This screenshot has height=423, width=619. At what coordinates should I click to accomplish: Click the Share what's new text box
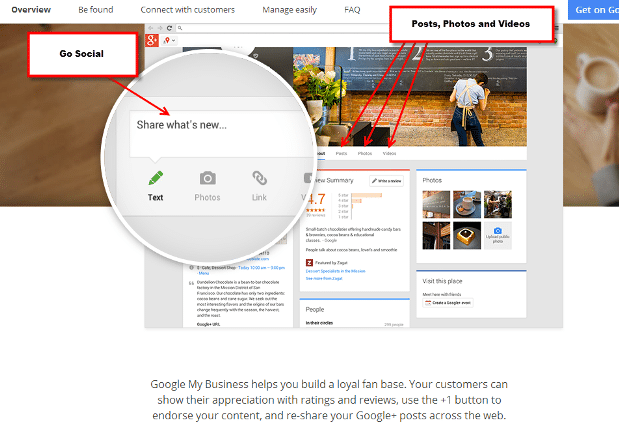[x=221, y=134]
